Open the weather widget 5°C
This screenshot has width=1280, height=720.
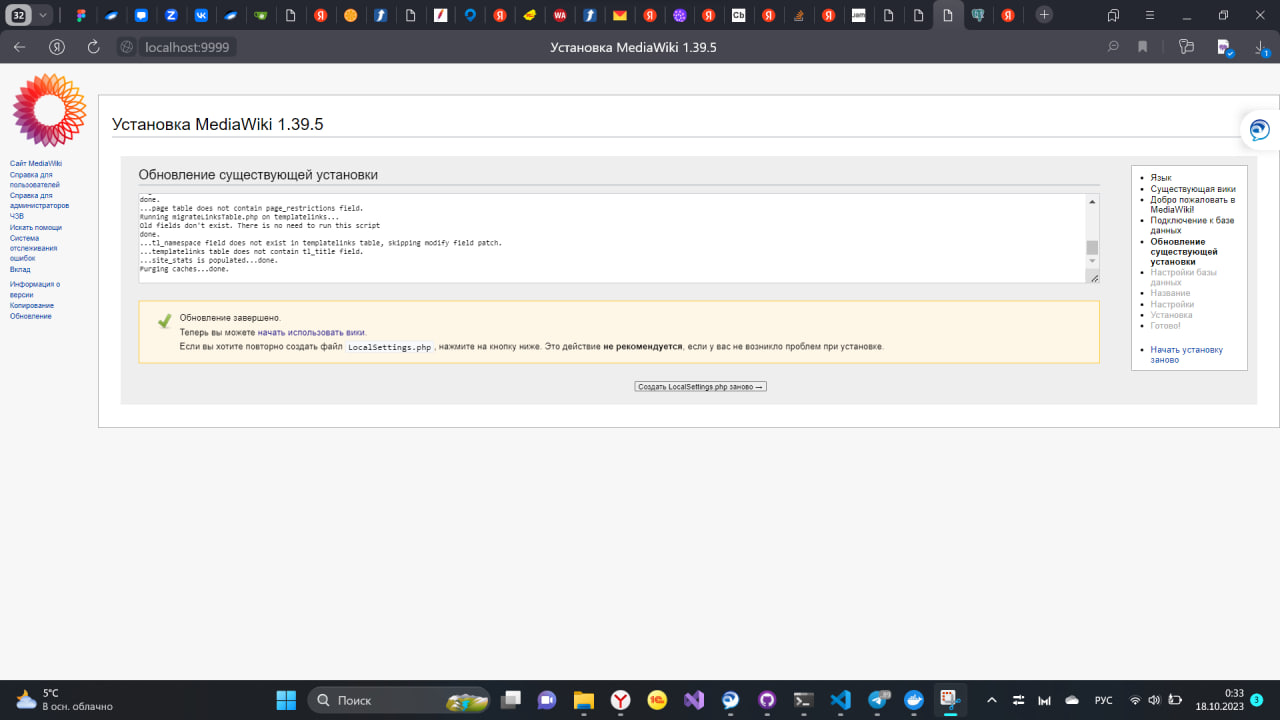pyautogui.click(x=64, y=700)
